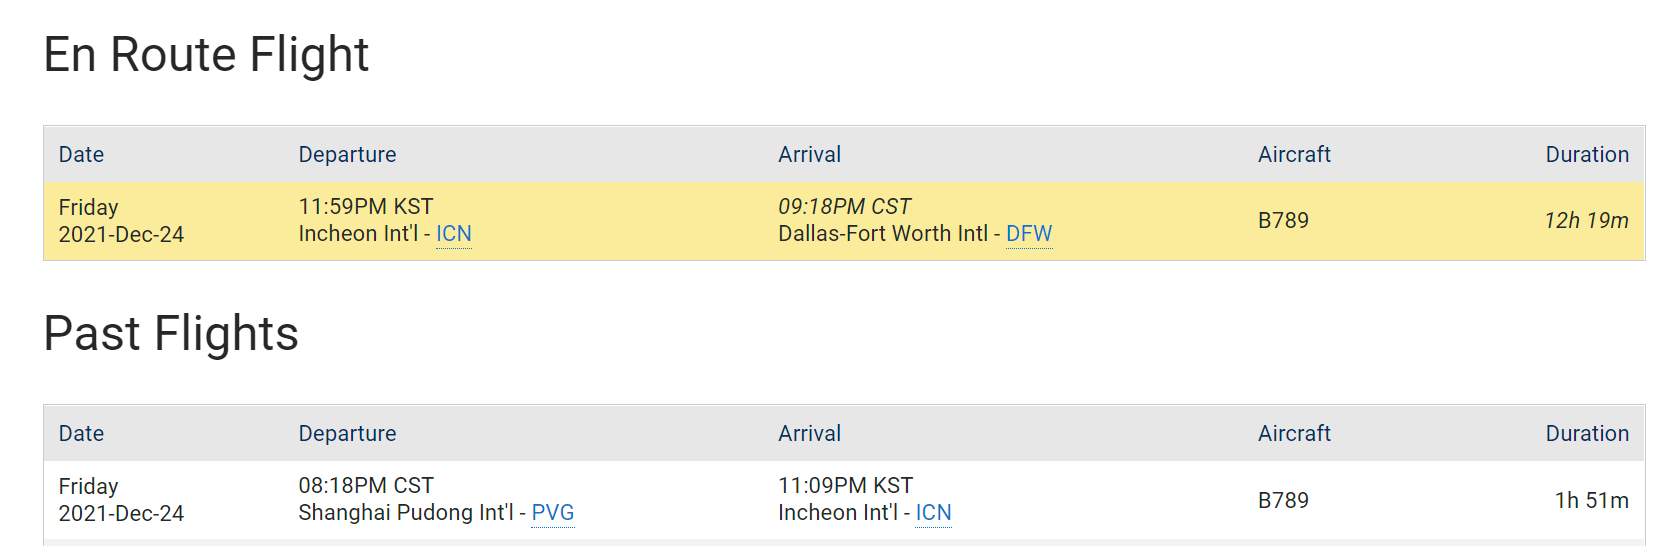Open the PVG airport link
1673x546 pixels.
pos(552,513)
